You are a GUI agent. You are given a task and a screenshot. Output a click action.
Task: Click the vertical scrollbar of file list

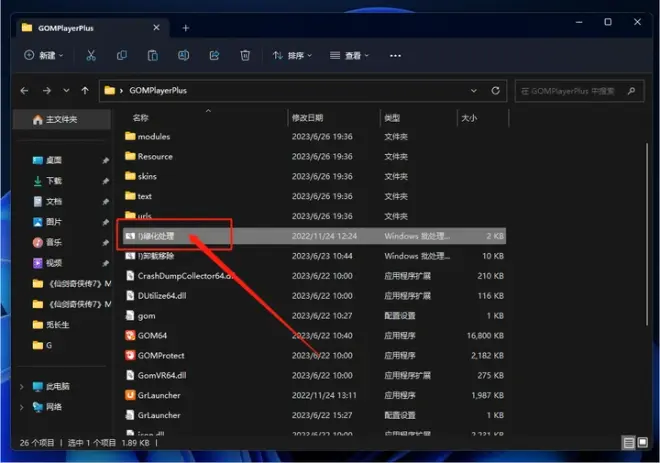(x=647, y=234)
